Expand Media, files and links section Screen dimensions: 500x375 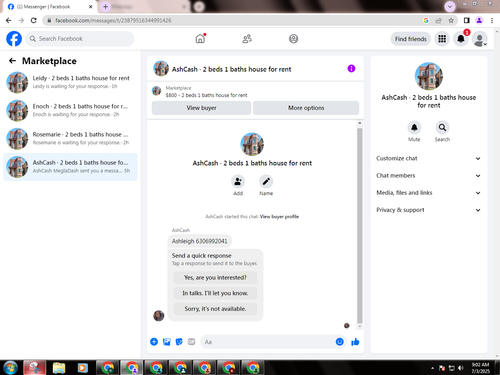[428, 193]
